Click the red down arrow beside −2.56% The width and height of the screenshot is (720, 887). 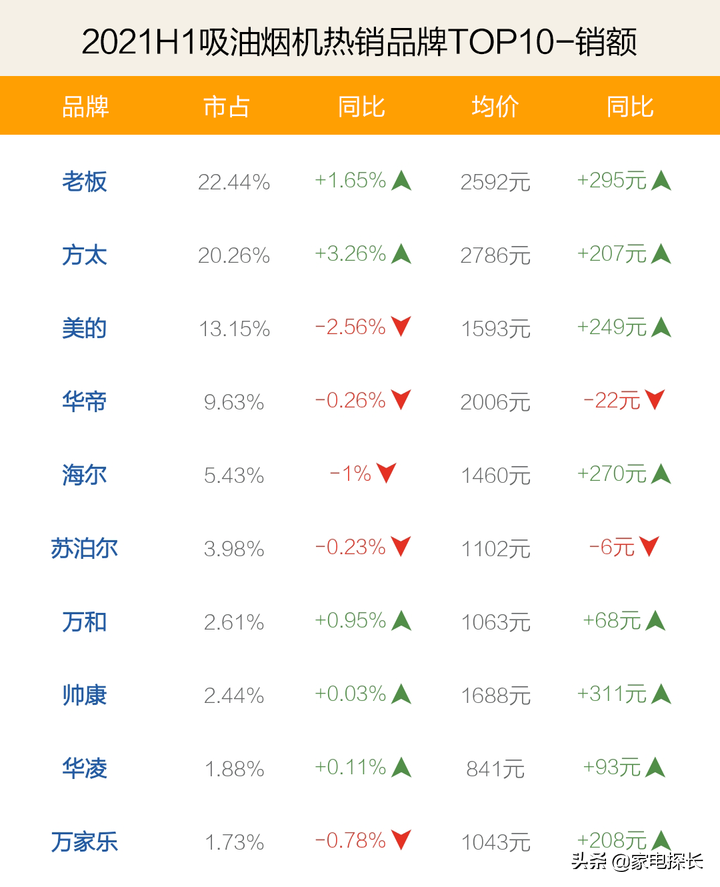pos(401,326)
